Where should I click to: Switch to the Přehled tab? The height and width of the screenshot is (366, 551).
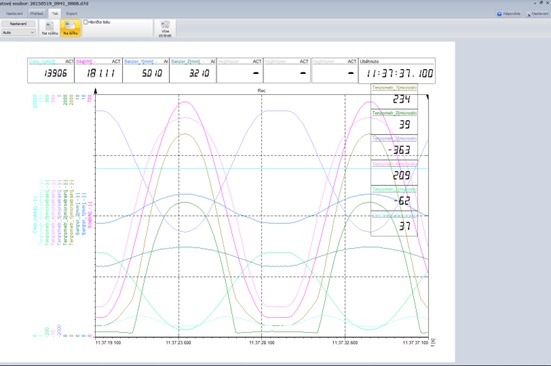[x=37, y=14]
